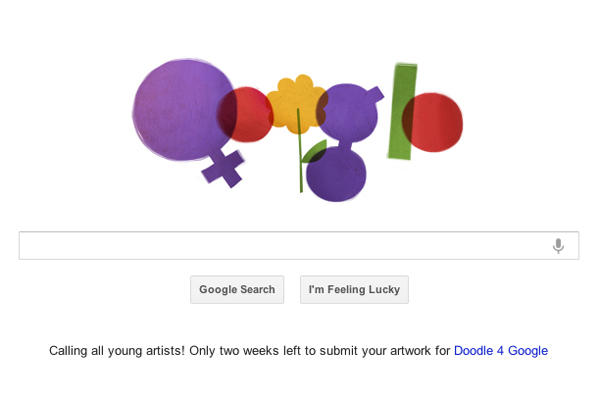Click the small purple square atop the purple g

click(374, 95)
